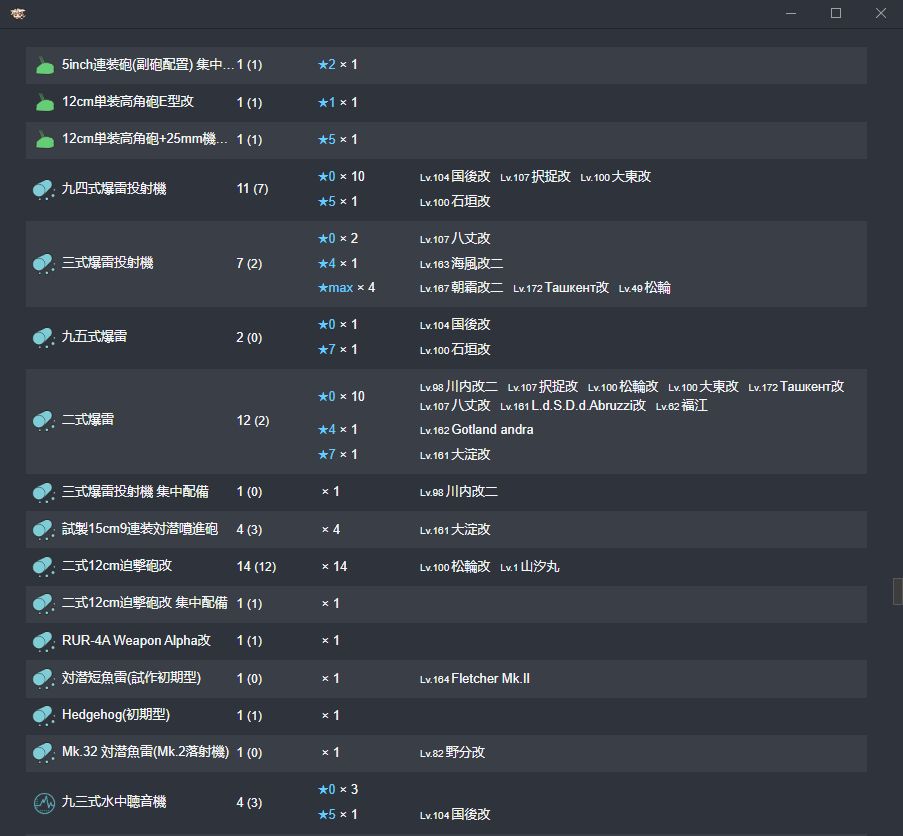Select the icon beside 12cm単装高角砲E型改
Screen dimensions: 903x836
[x=44, y=102]
